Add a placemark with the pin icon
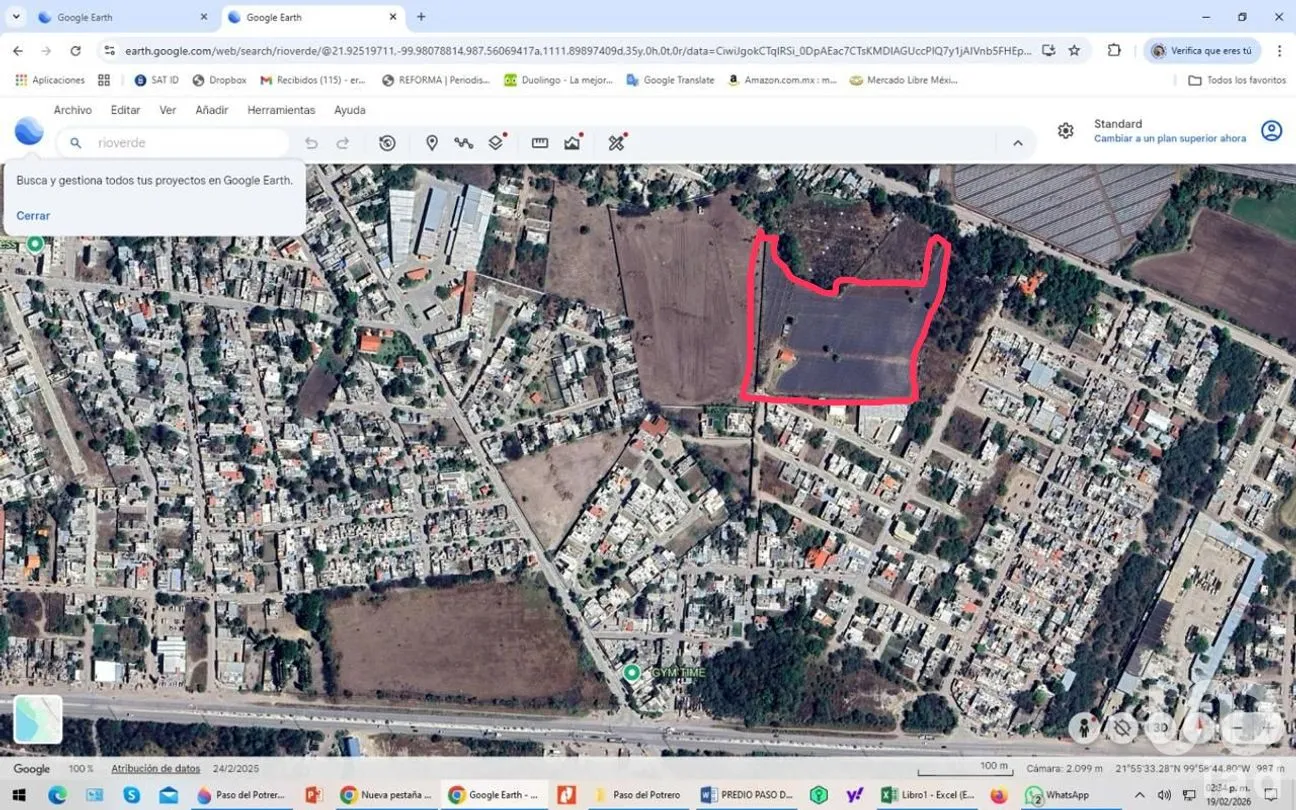This screenshot has width=1296, height=810. coord(432,143)
